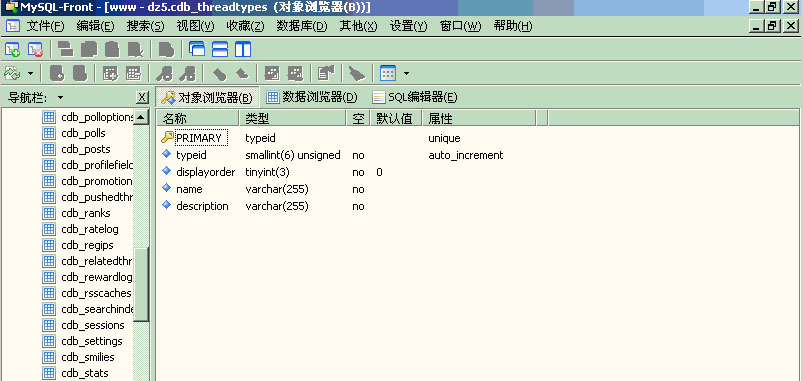Select the cdb_posts table in navigator

click(76, 149)
